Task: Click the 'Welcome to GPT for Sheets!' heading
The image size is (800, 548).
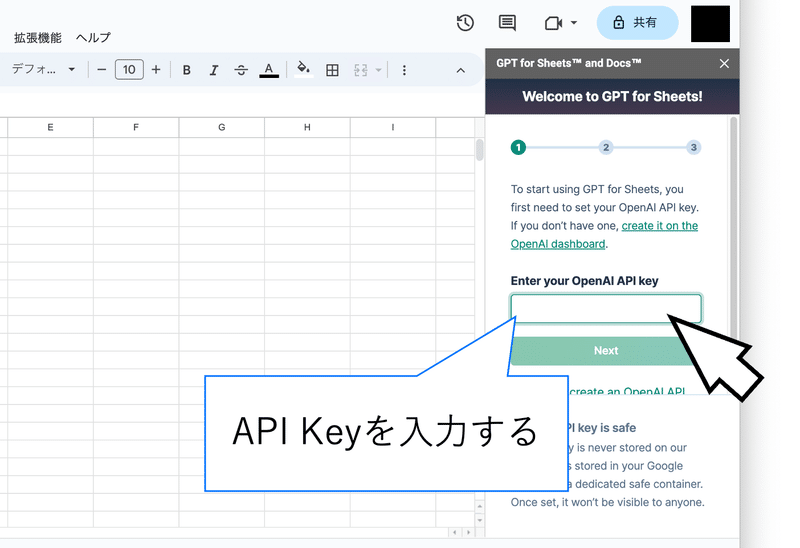Action: (x=612, y=96)
